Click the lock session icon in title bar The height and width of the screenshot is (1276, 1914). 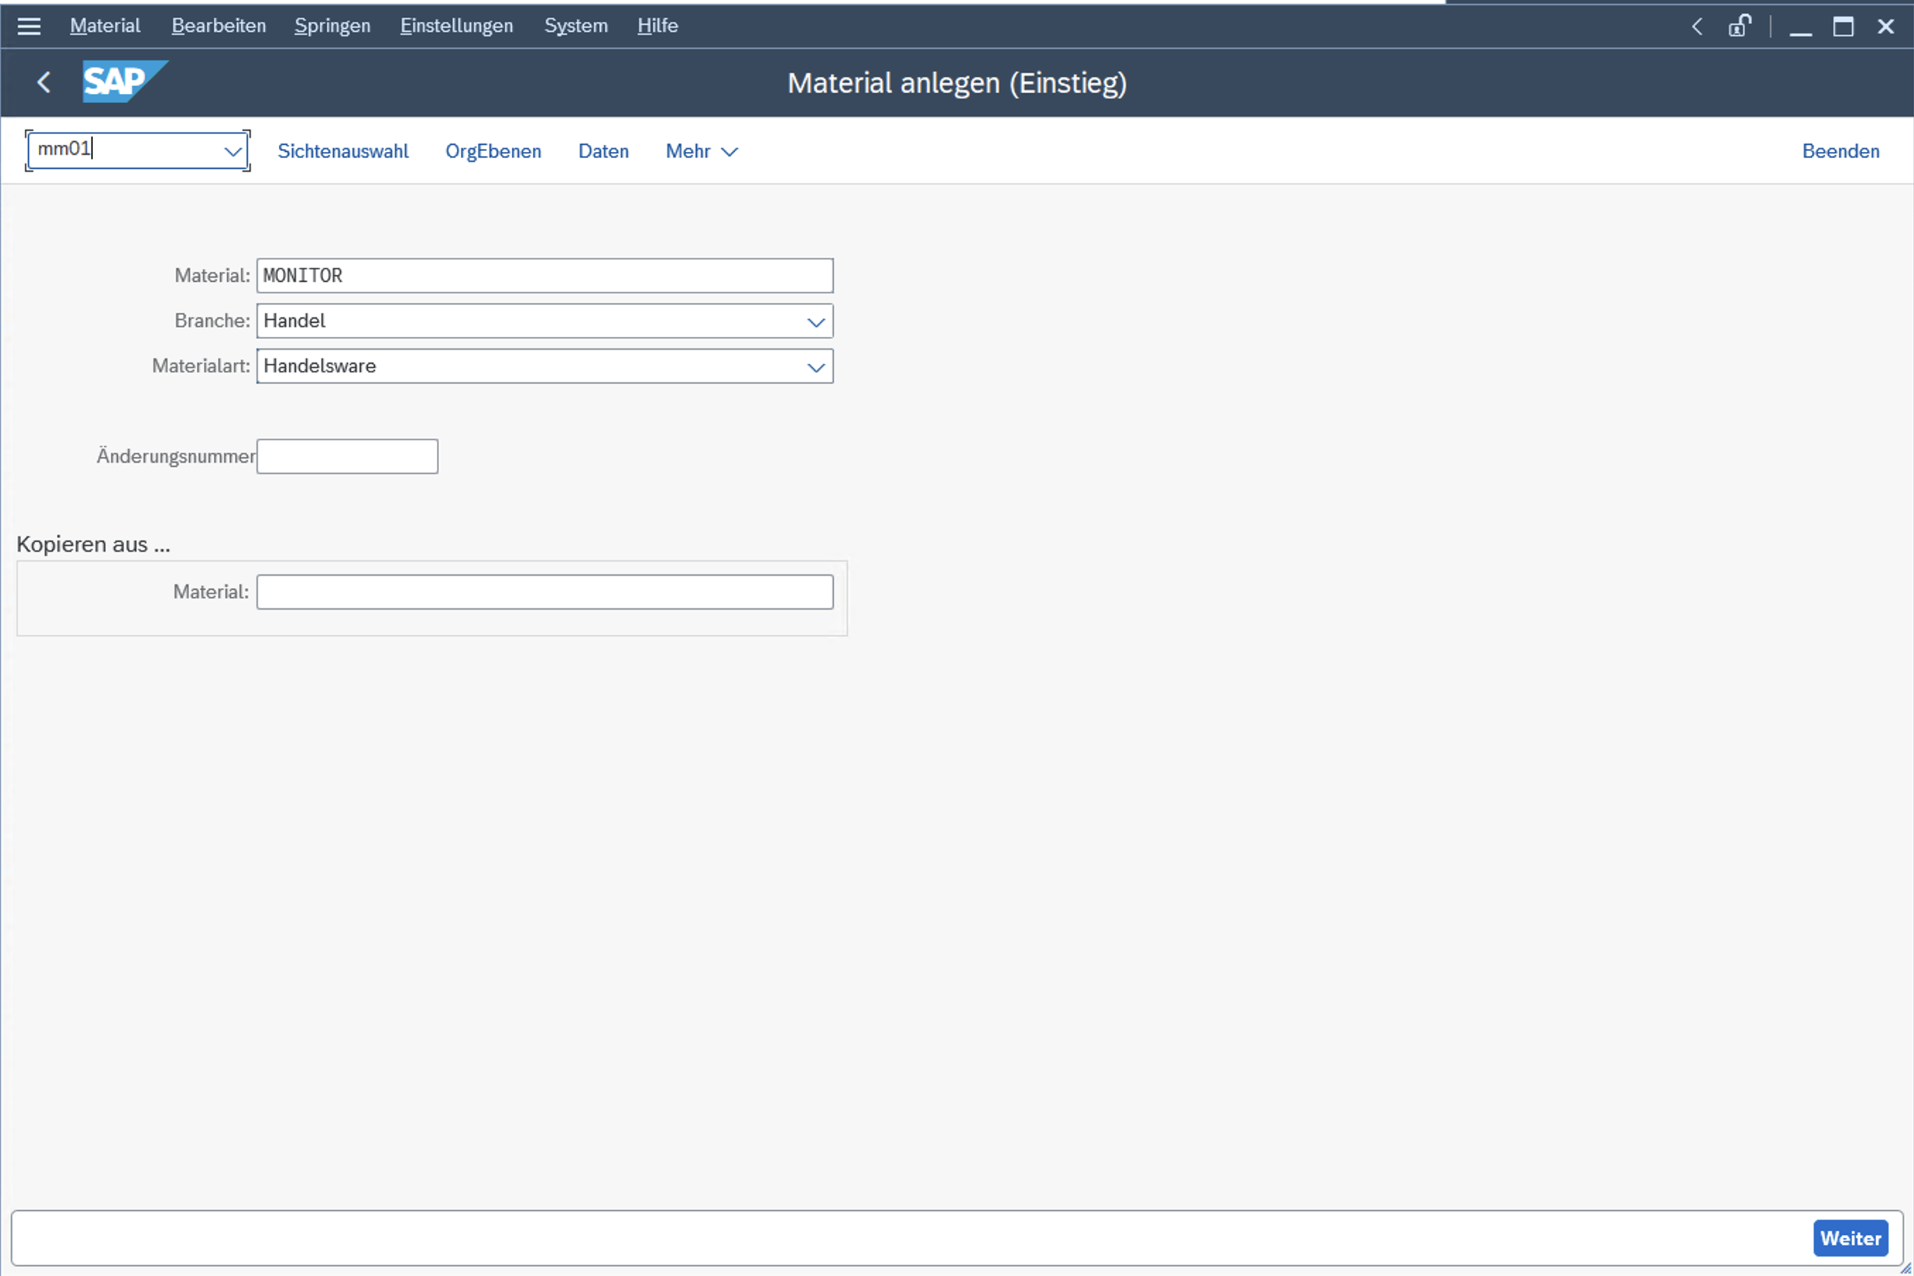(x=1739, y=26)
